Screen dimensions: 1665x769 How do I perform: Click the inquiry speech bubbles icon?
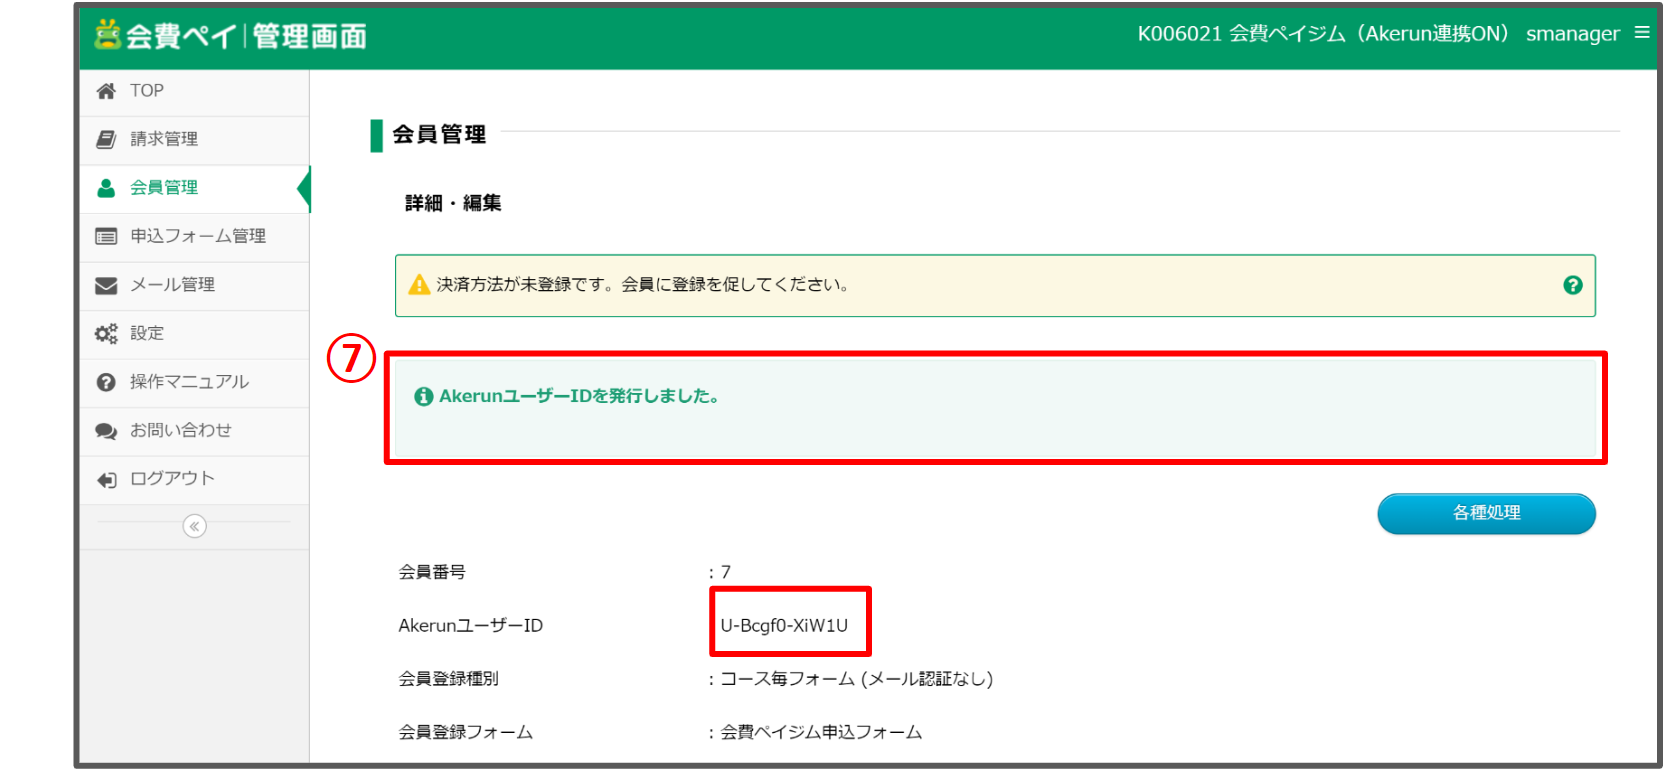[x=106, y=431]
